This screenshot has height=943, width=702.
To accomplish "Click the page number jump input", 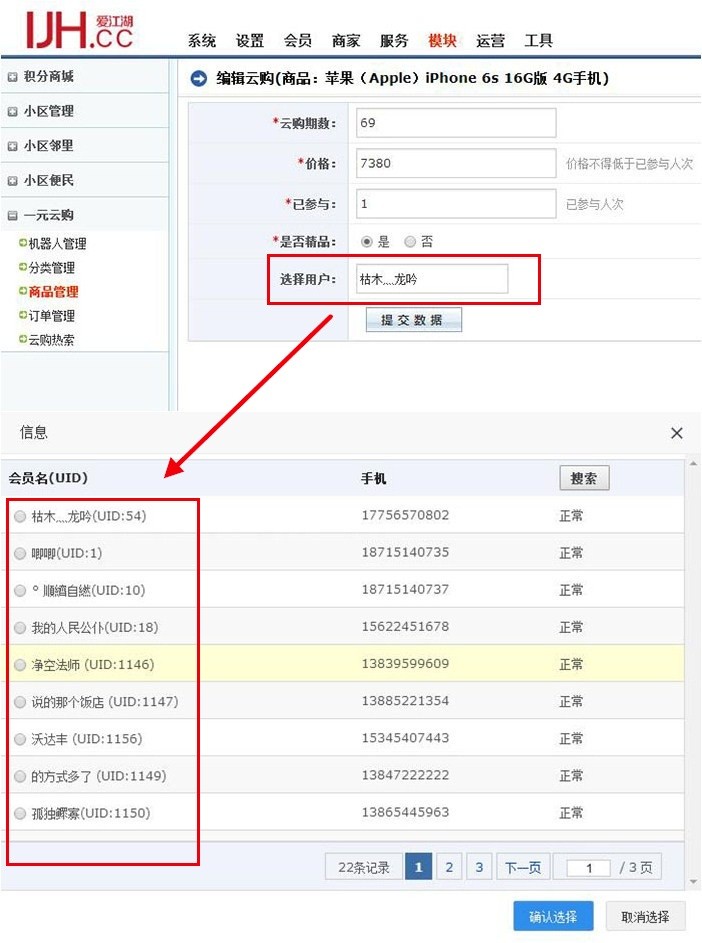I will (x=589, y=868).
